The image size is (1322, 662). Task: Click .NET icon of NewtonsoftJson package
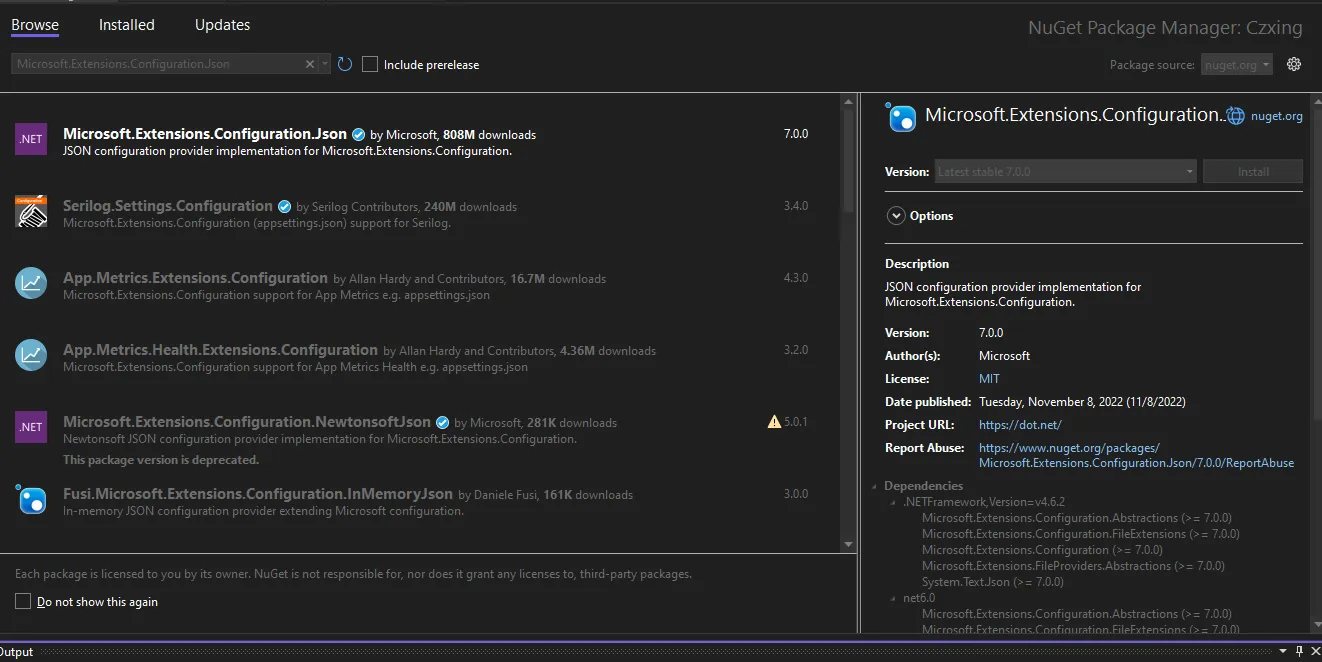pos(31,427)
